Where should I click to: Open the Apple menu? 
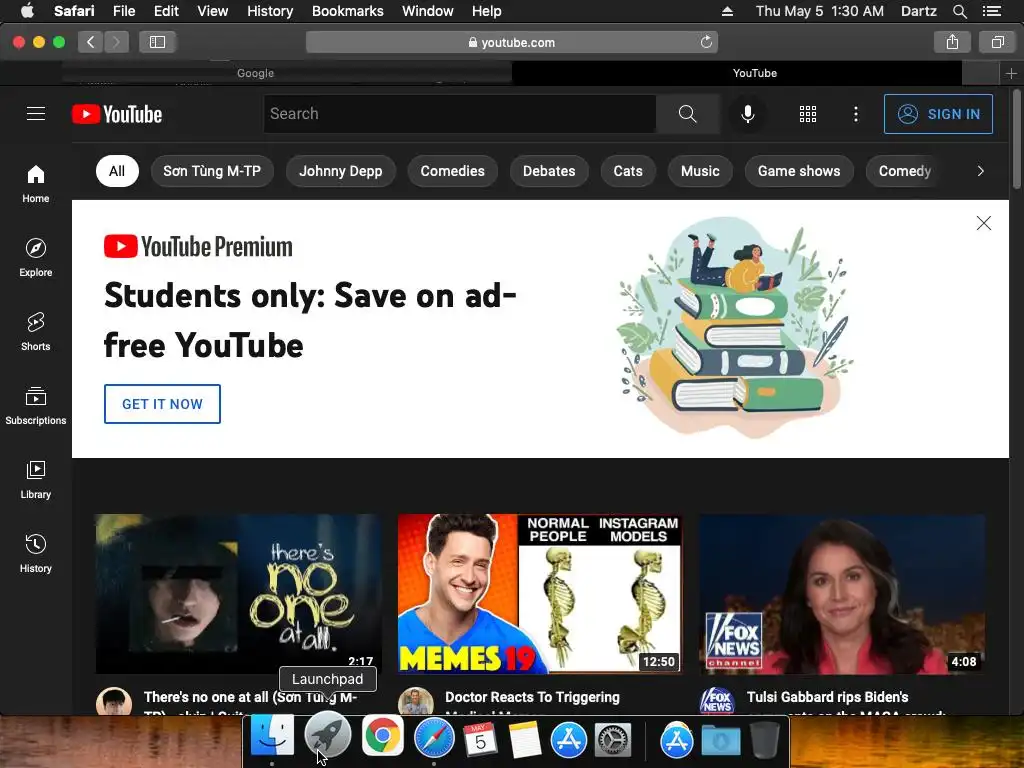pos(27,10)
